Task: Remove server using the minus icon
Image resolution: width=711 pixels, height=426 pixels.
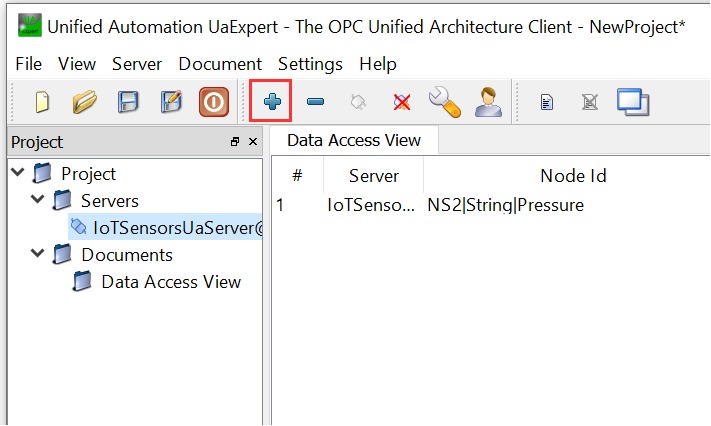Action: 315,101
